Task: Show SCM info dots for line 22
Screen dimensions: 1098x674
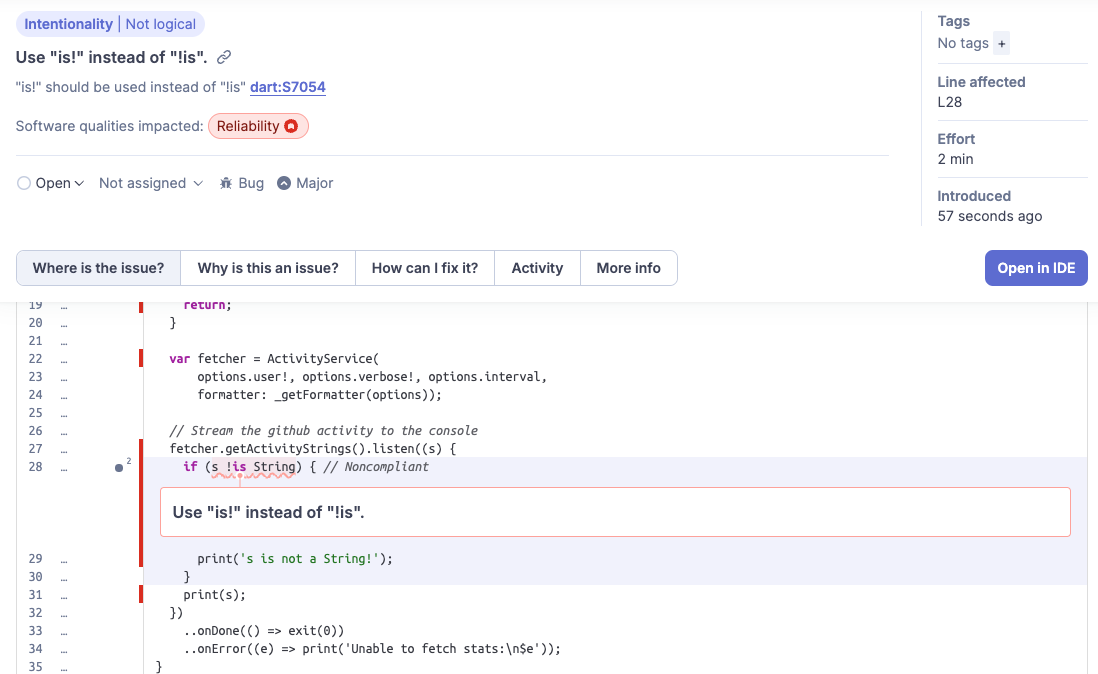Action: pos(64,359)
